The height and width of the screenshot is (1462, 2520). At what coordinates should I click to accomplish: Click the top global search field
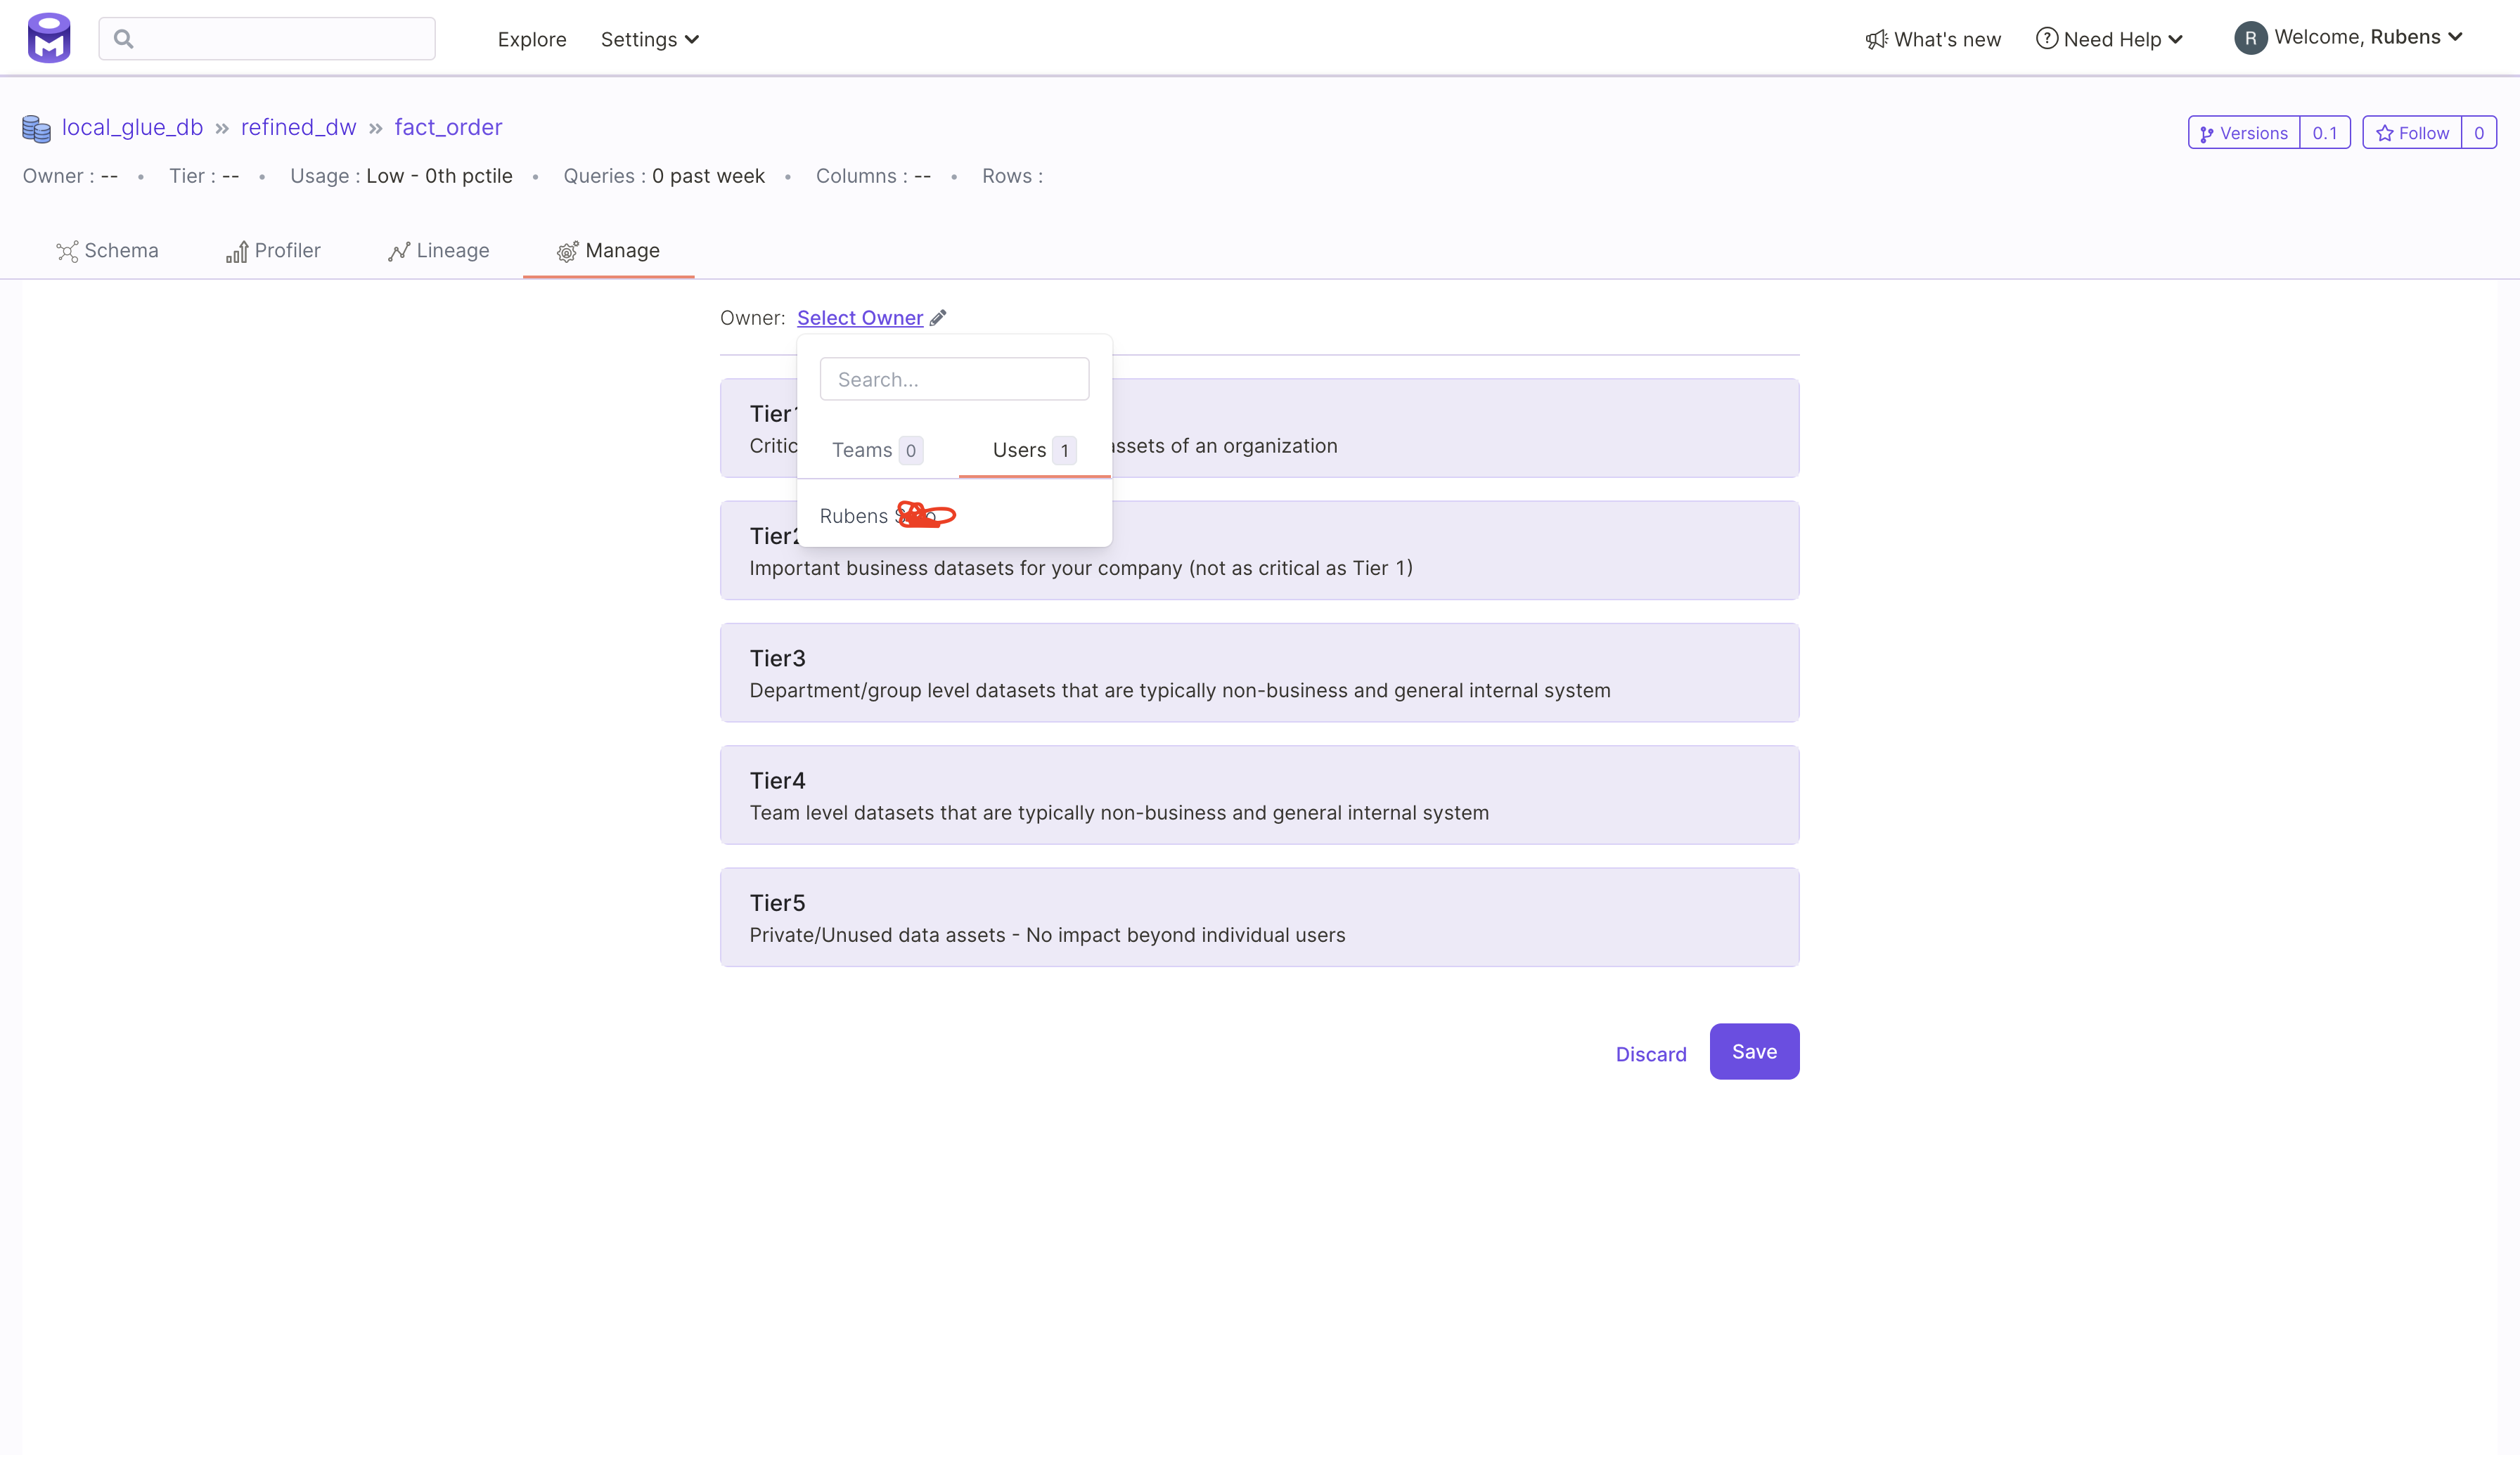(x=267, y=39)
